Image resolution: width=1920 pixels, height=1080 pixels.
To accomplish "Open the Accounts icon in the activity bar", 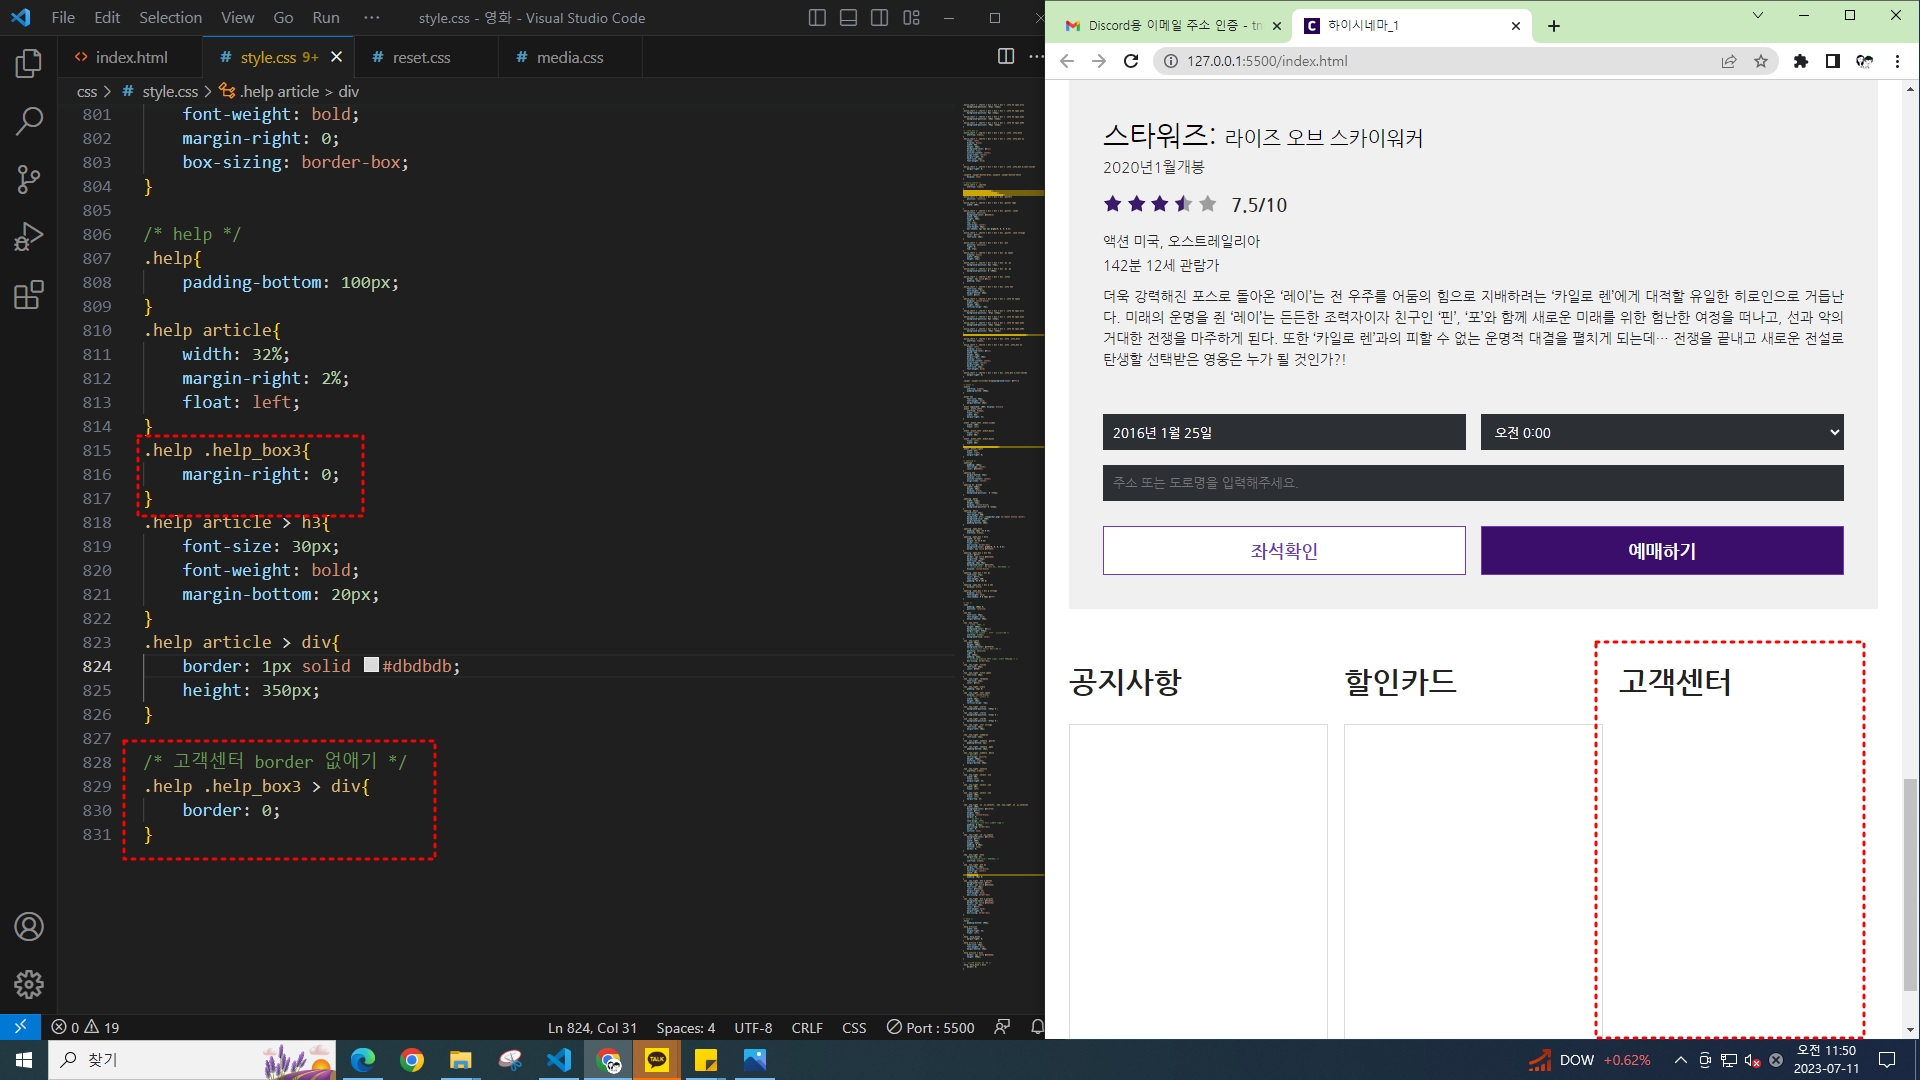I will click(x=29, y=927).
